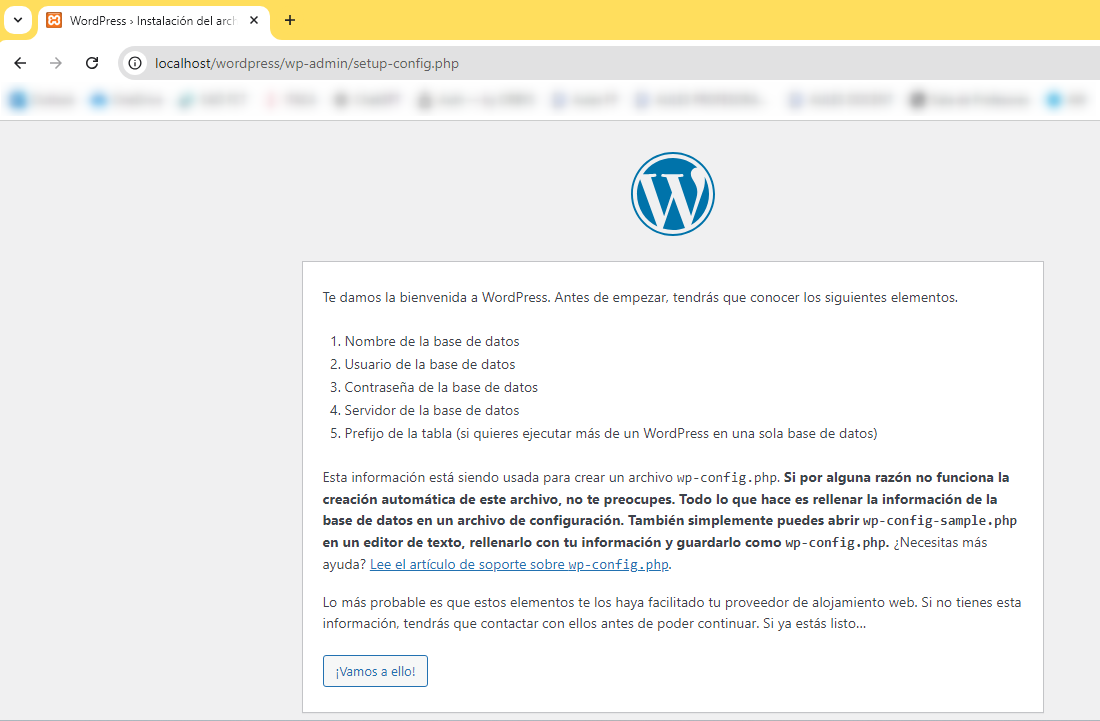The width and height of the screenshot is (1100, 721).
Task: Go back using the back arrow
Action: coord(21,63)
